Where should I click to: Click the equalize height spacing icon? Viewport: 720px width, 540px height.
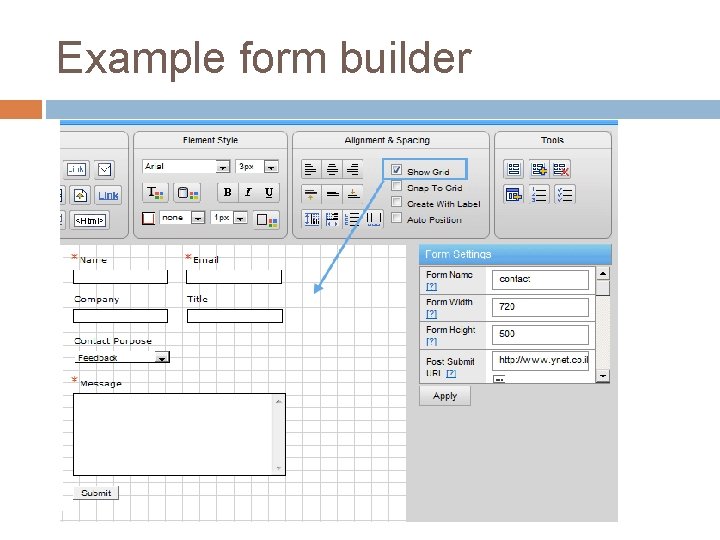click(x=311, y=219)
